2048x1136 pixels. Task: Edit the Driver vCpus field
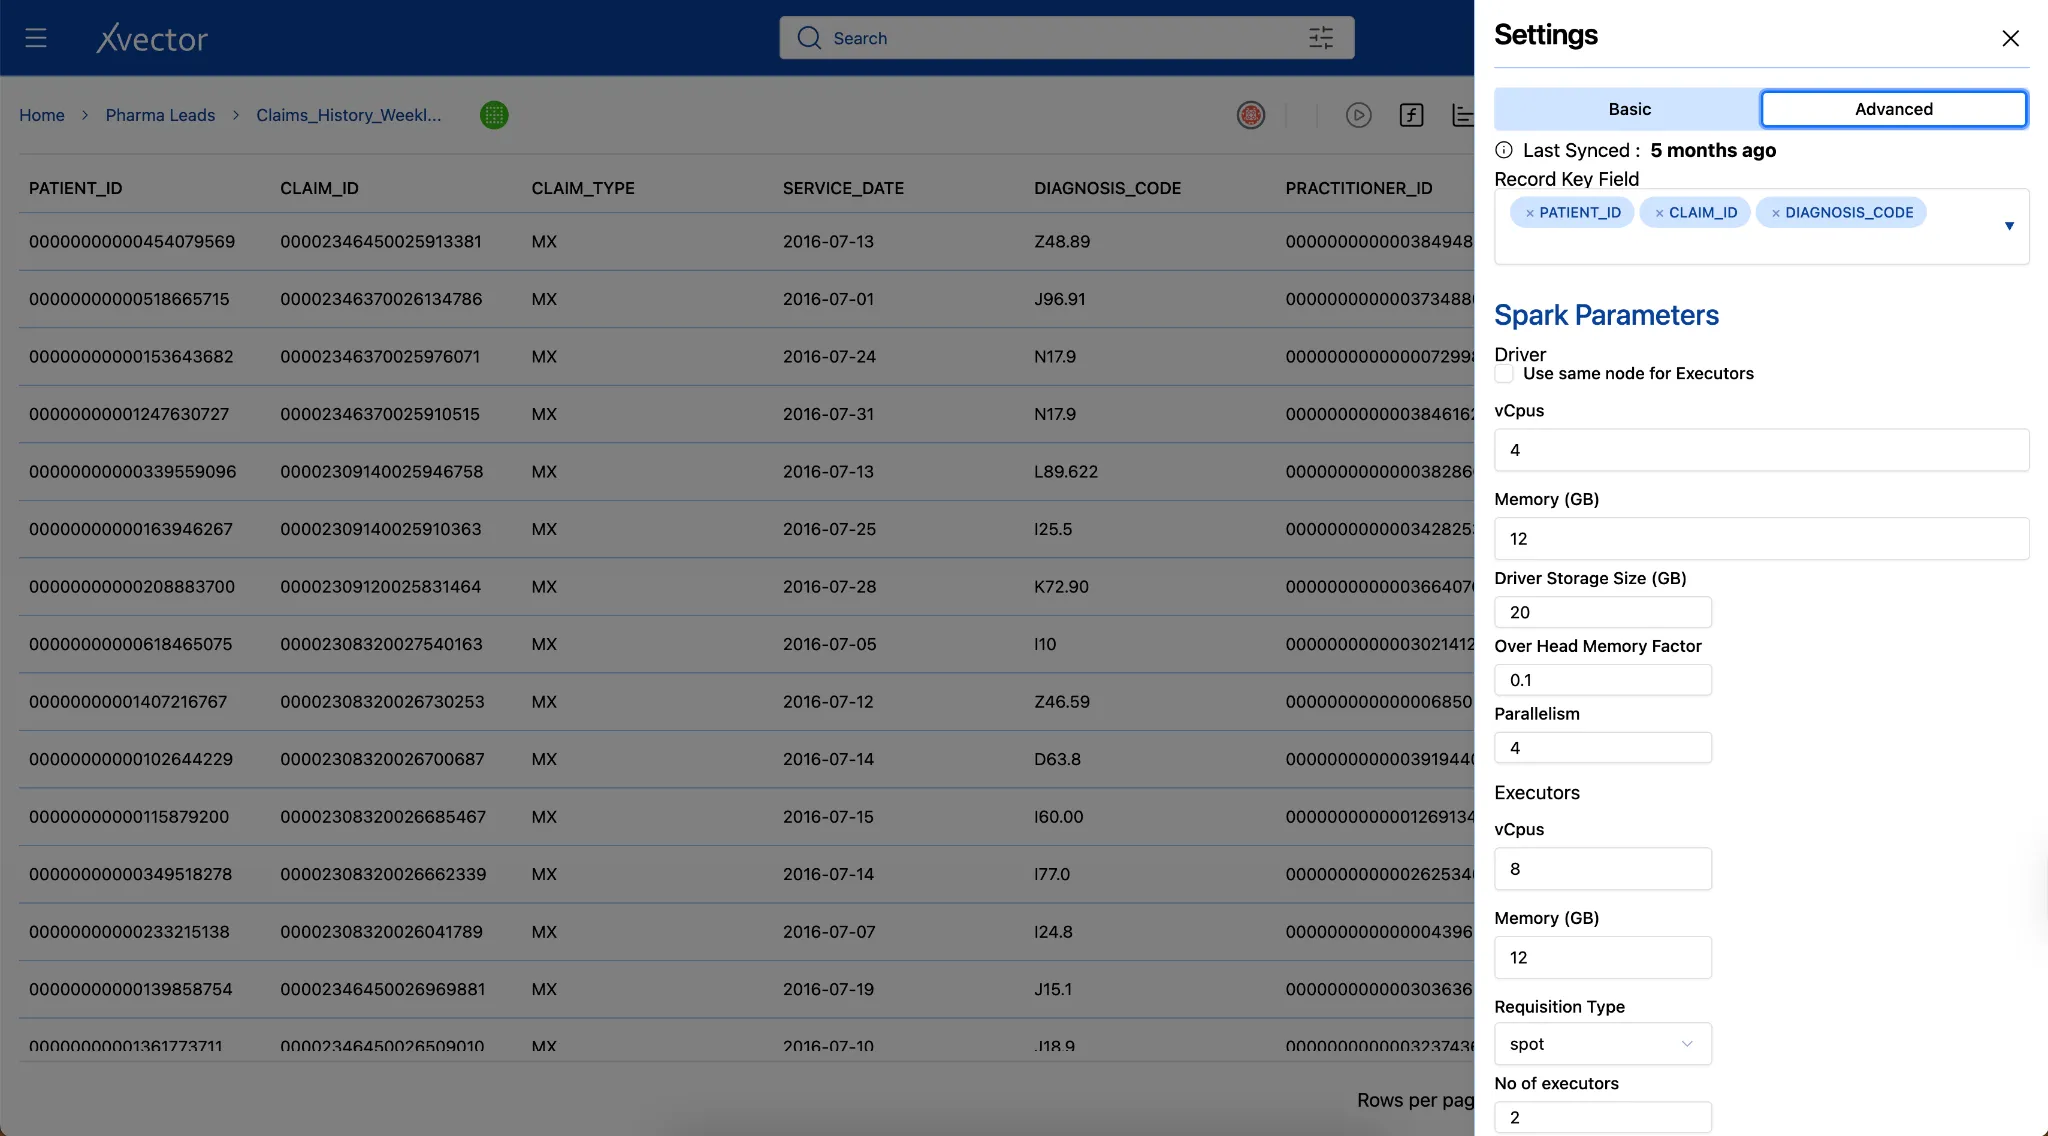[1761, 450]
